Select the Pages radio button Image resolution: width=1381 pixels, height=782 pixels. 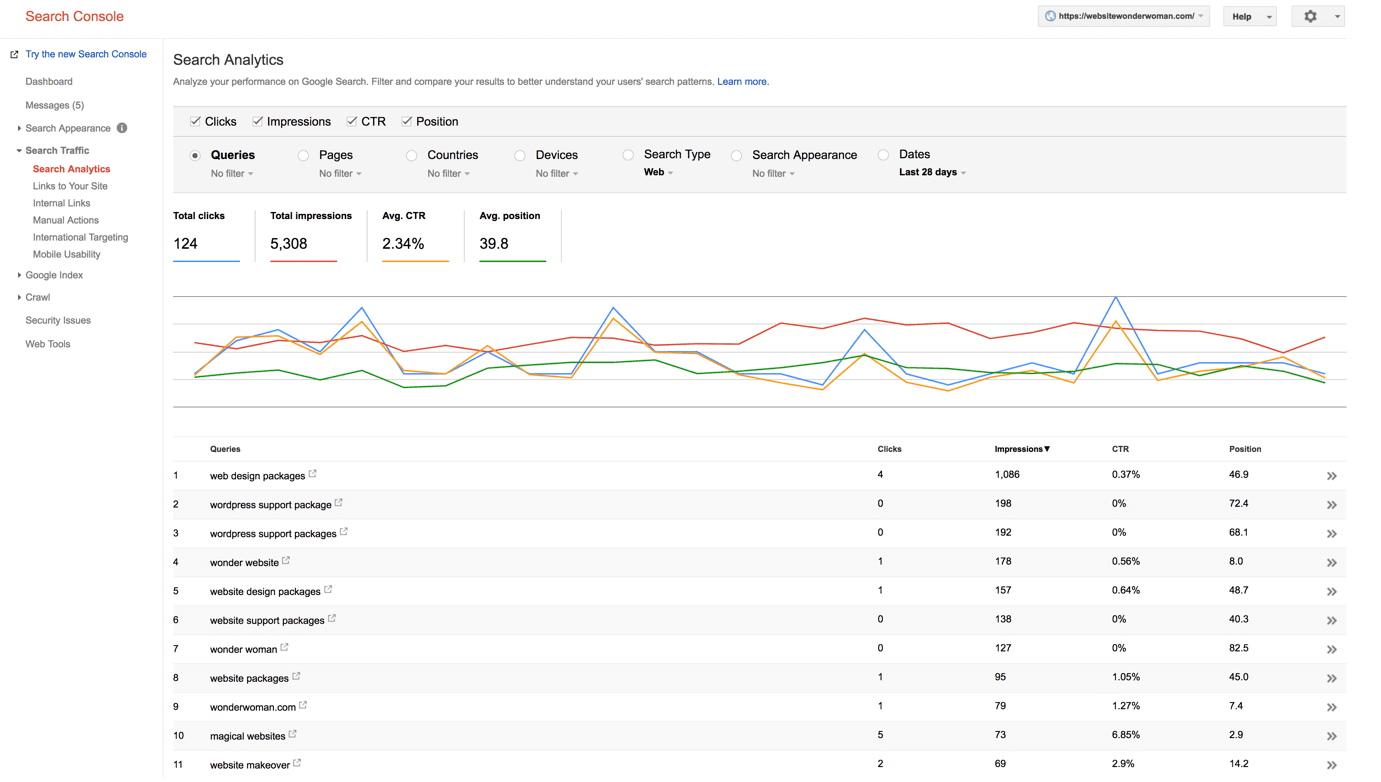pyautogui.click(x=303, y=155)
